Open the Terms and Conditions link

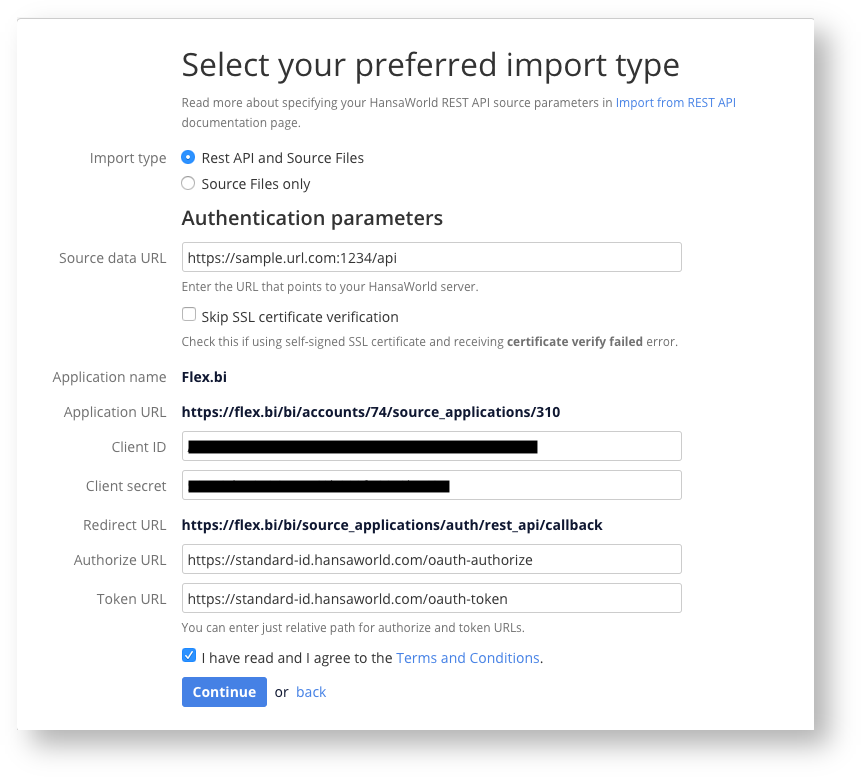tap(467, 658)
